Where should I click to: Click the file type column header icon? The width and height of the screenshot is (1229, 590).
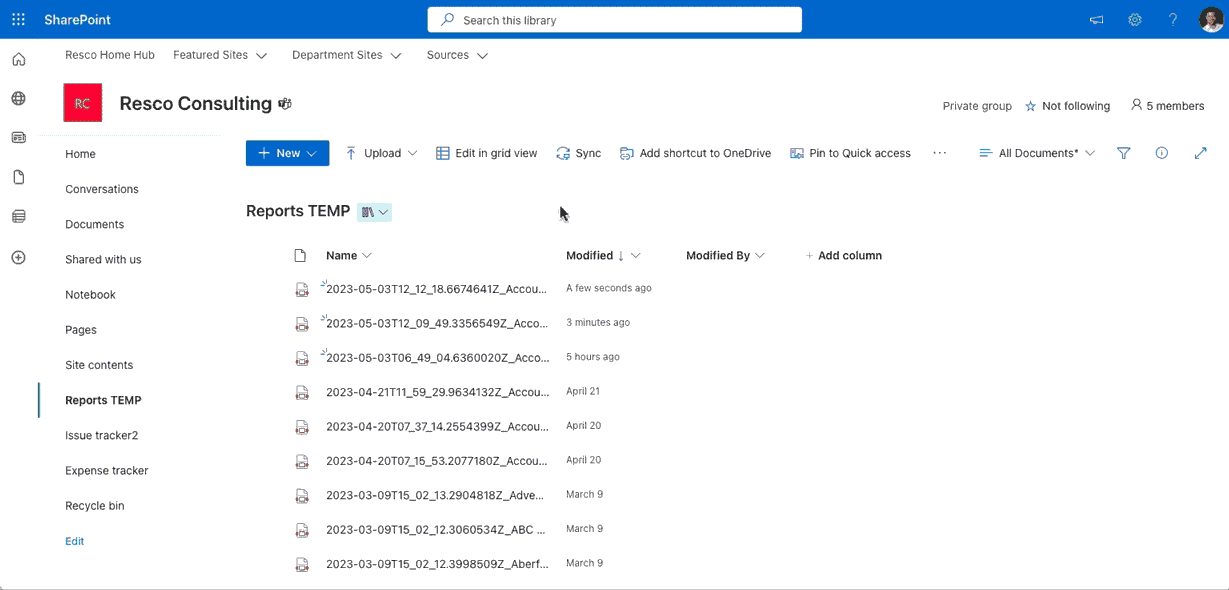[300, 256]
